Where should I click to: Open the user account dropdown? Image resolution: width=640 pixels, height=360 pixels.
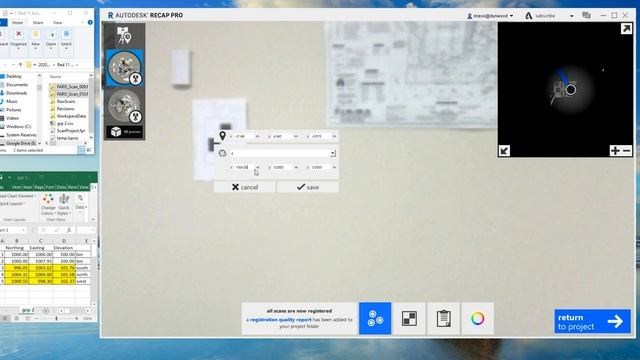[490, 16]
